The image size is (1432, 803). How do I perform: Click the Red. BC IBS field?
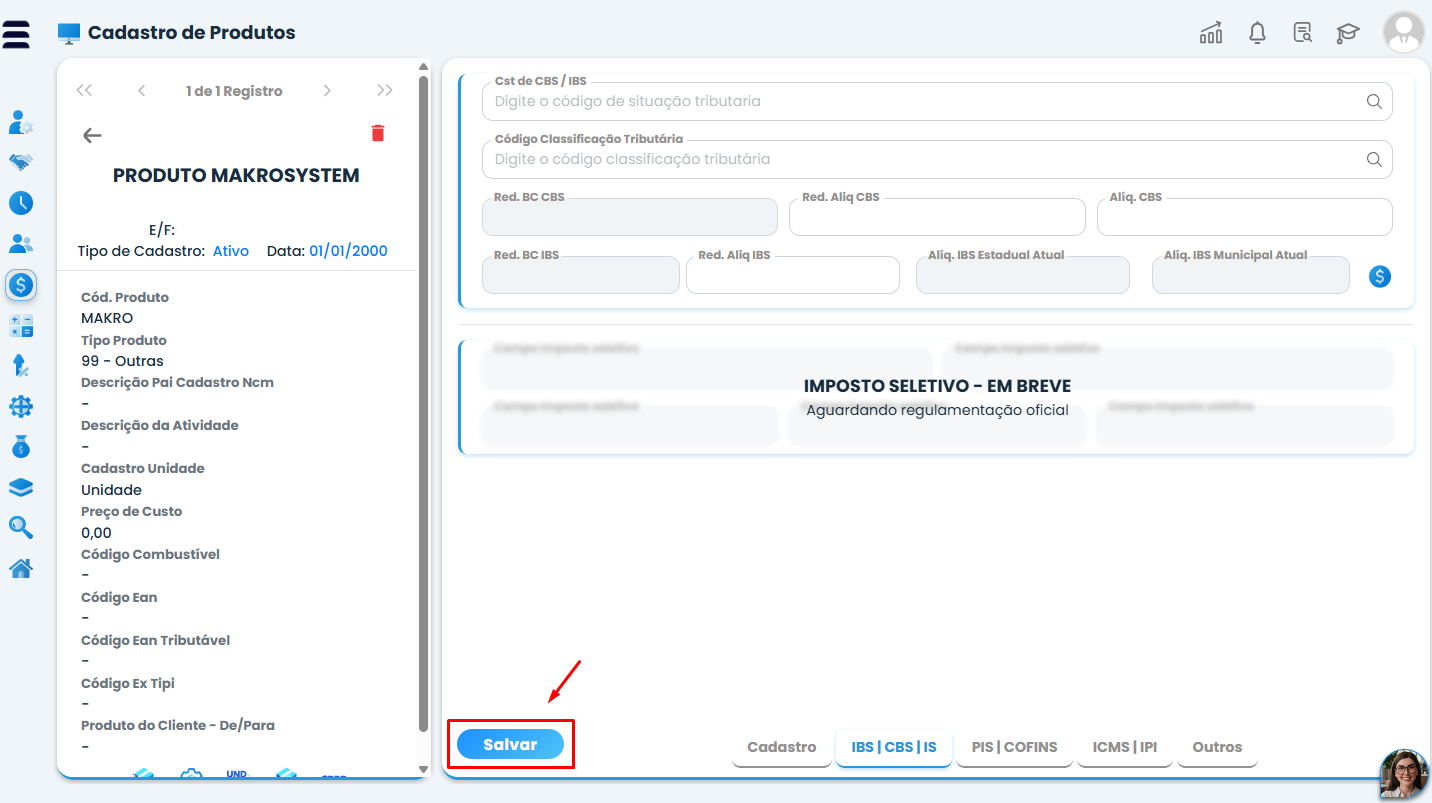580,275
